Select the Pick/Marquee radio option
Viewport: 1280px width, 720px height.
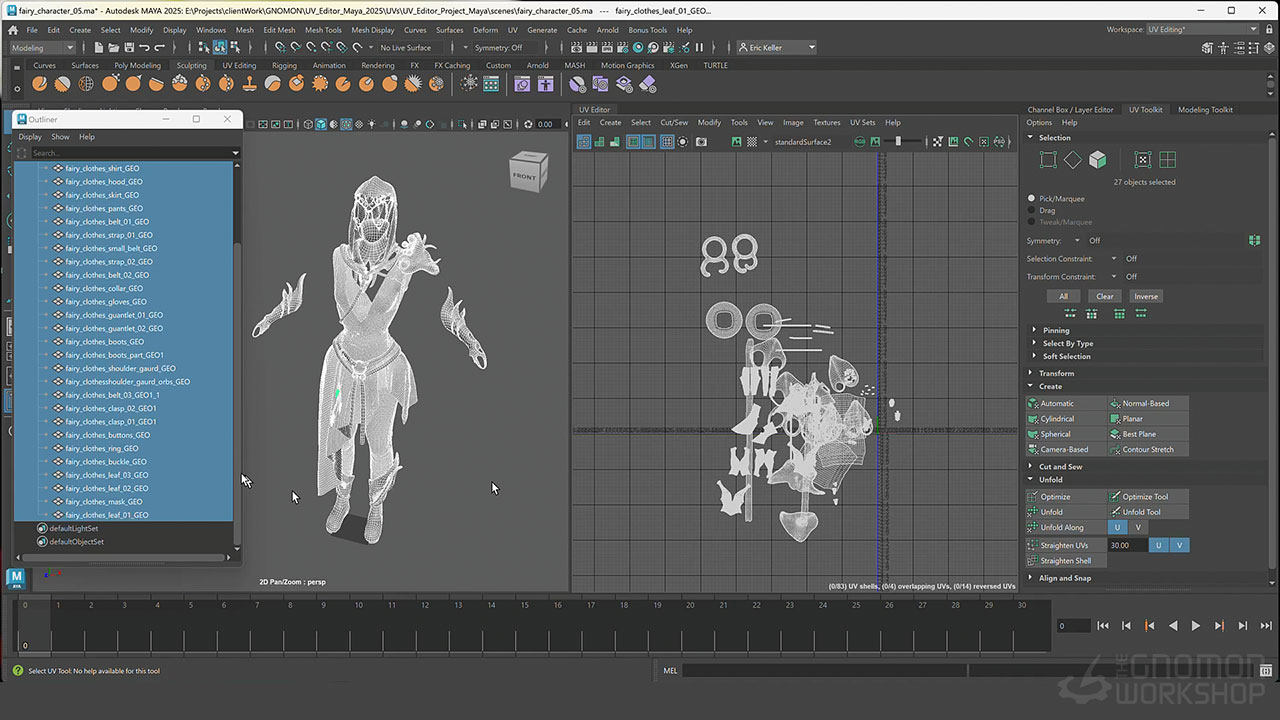coord(1032,199)
